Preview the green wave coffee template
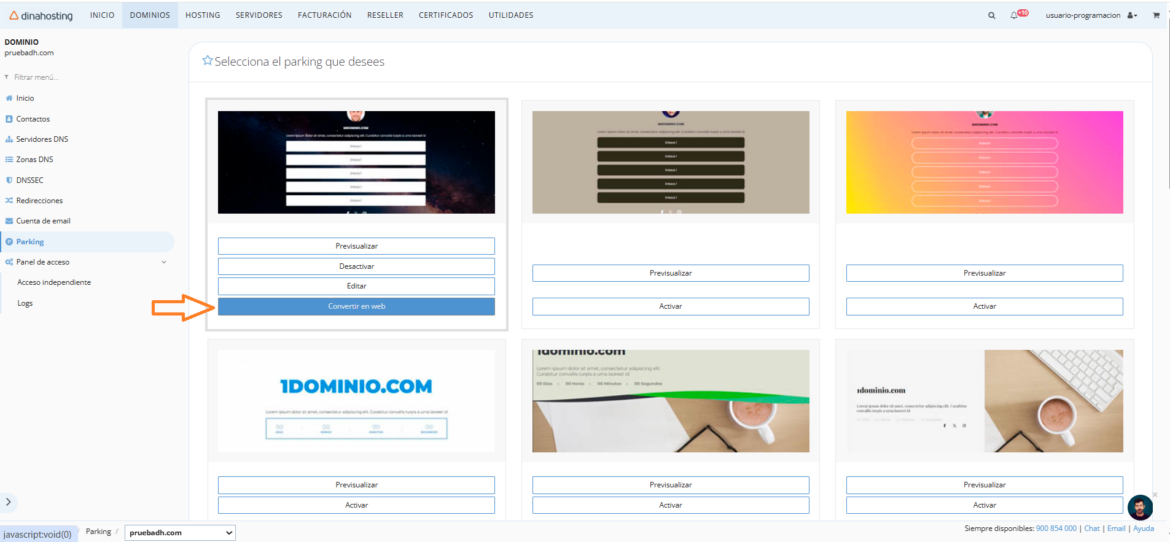 tap(670, 485)
